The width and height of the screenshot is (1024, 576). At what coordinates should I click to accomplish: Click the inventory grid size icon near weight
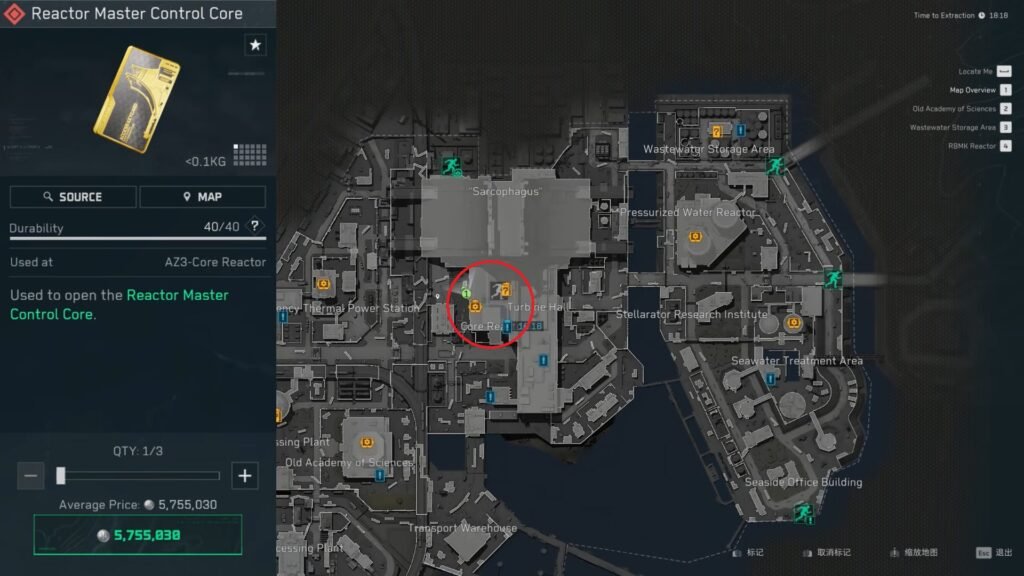(250, 155)
